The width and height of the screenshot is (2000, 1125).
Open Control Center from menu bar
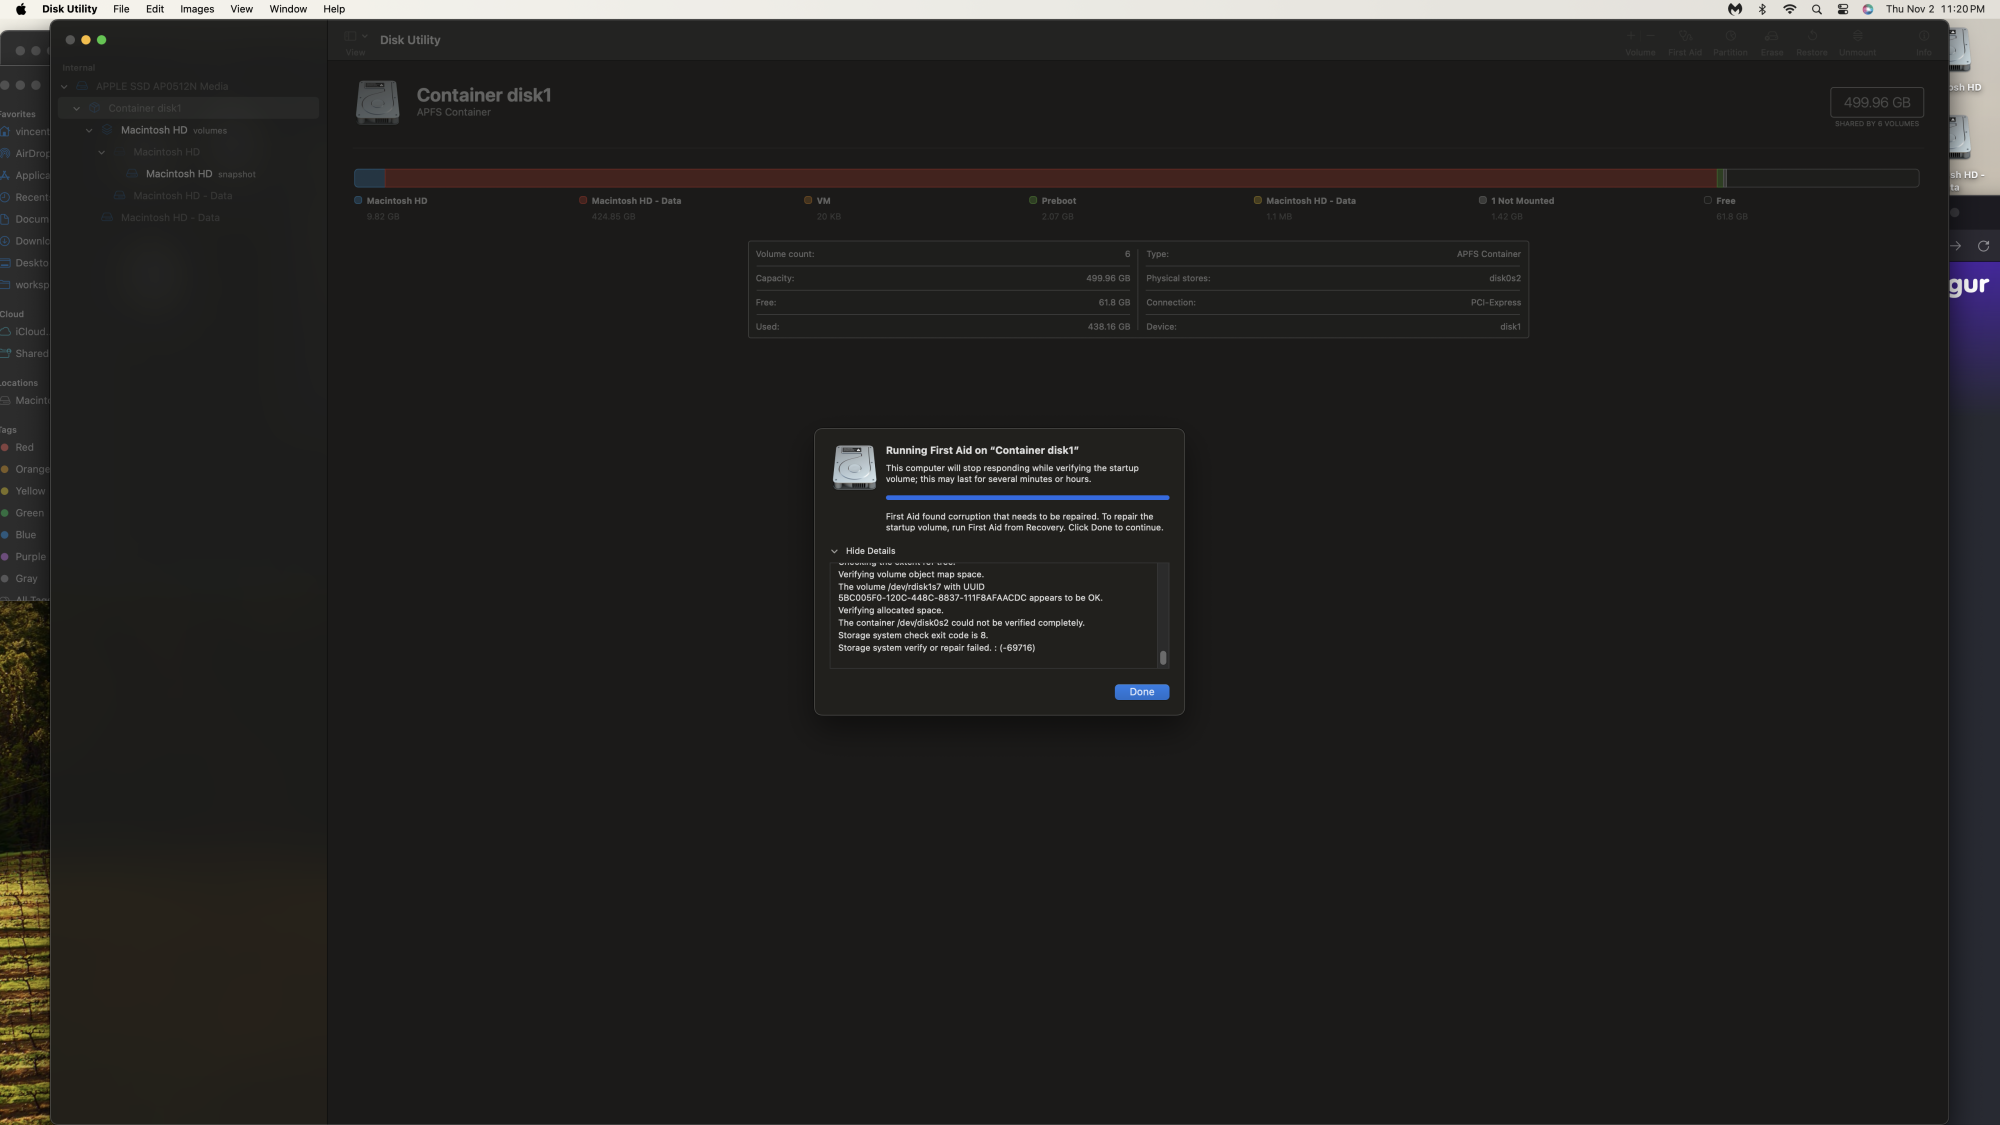(1842, 9)
